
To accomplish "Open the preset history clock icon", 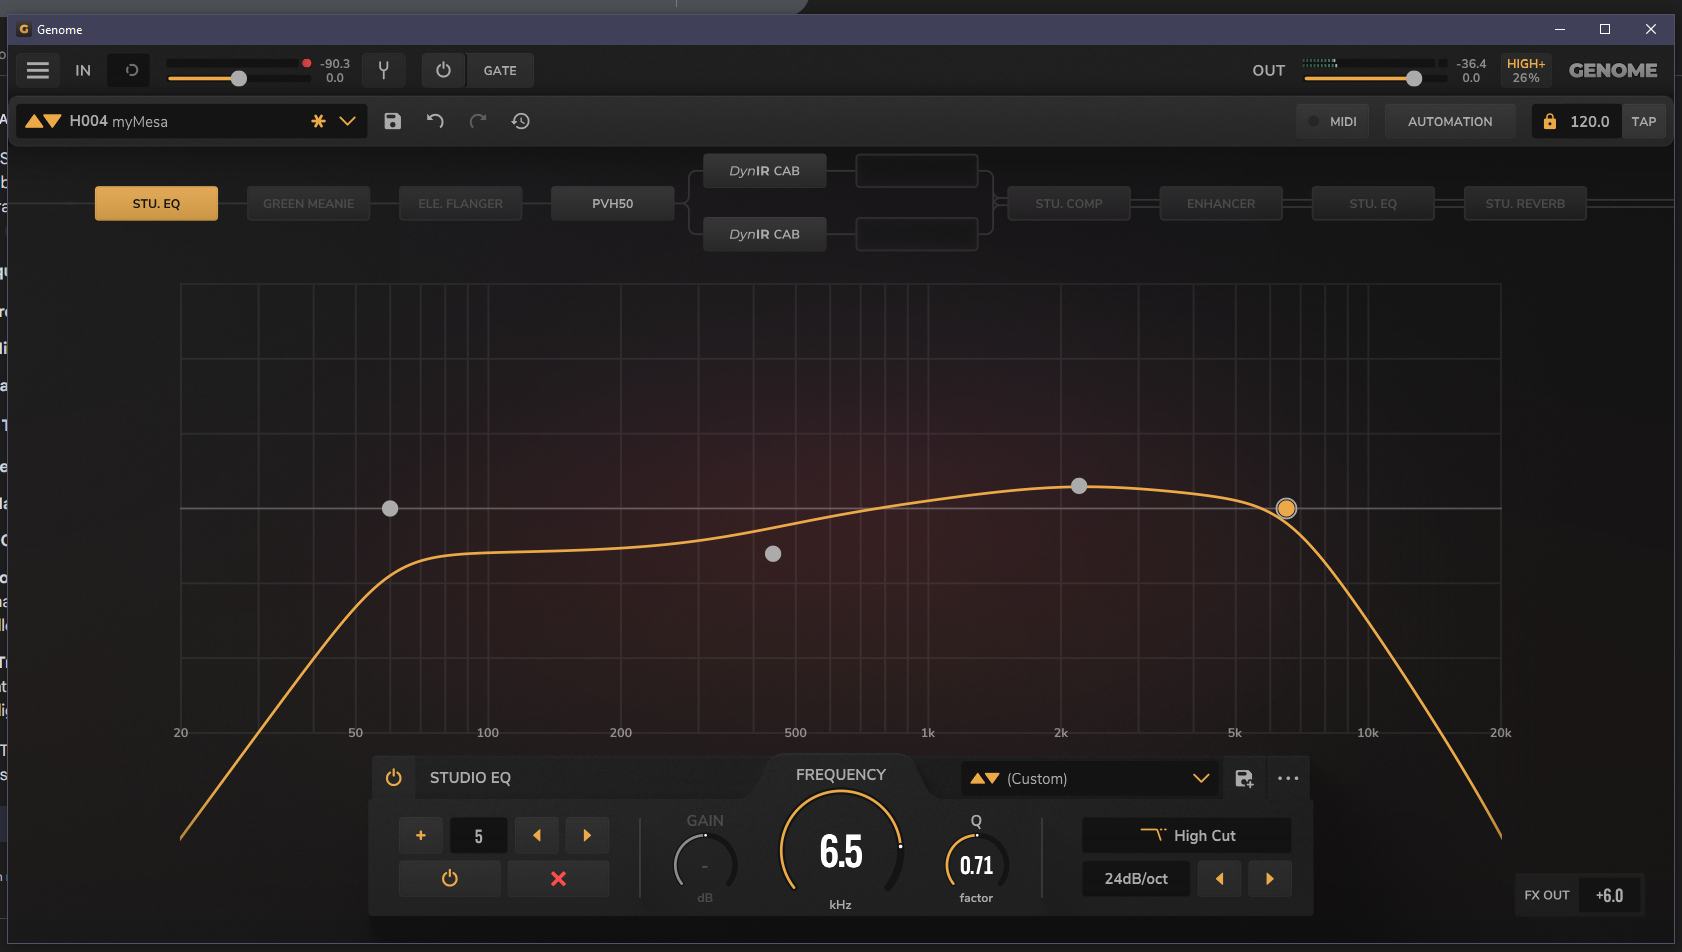I will point(520,121).
